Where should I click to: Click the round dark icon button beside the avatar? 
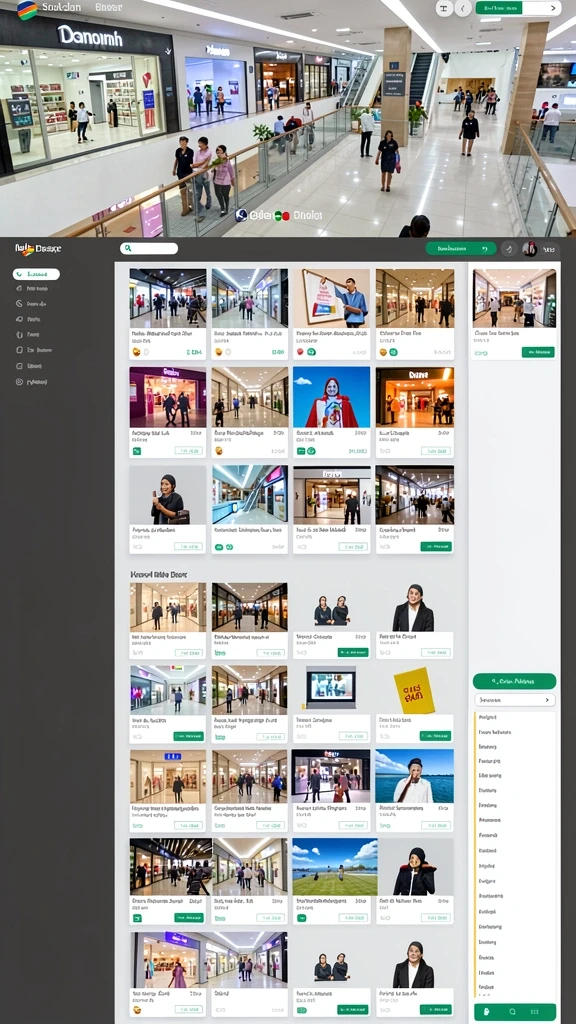(509, 249)
